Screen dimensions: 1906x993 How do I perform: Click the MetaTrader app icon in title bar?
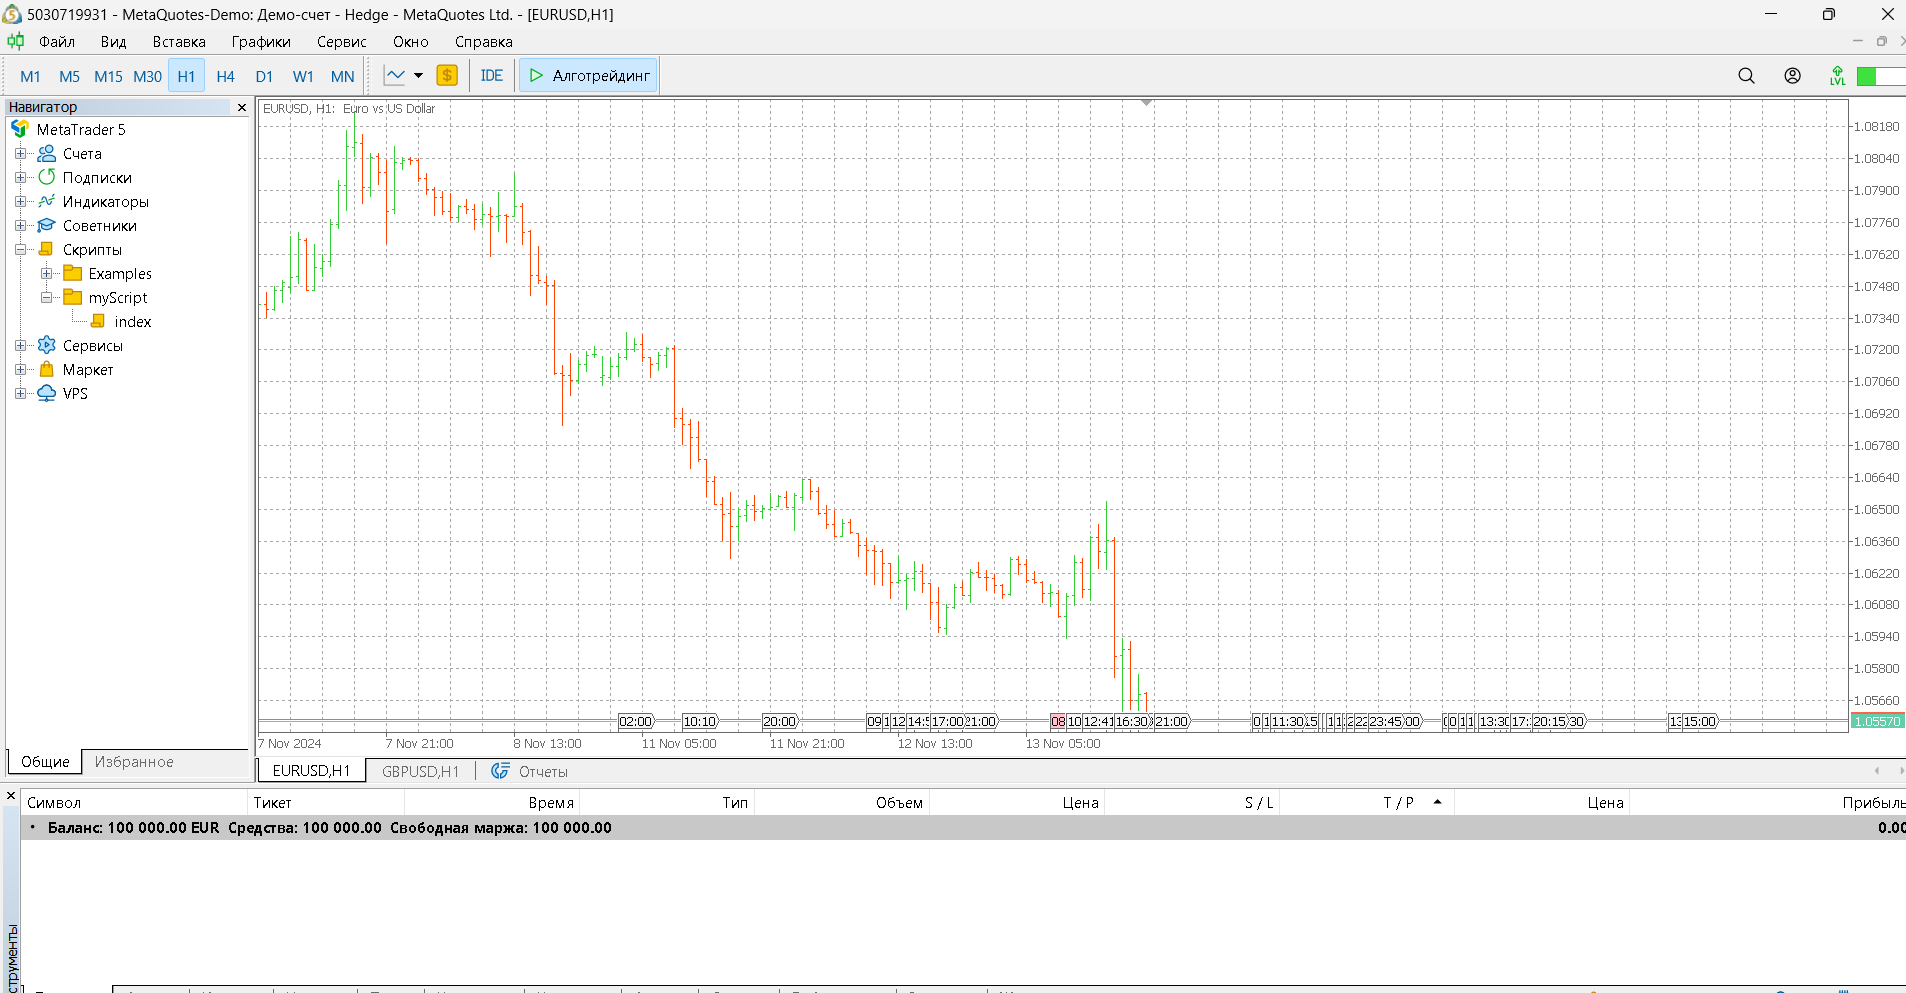pos(12,14)
